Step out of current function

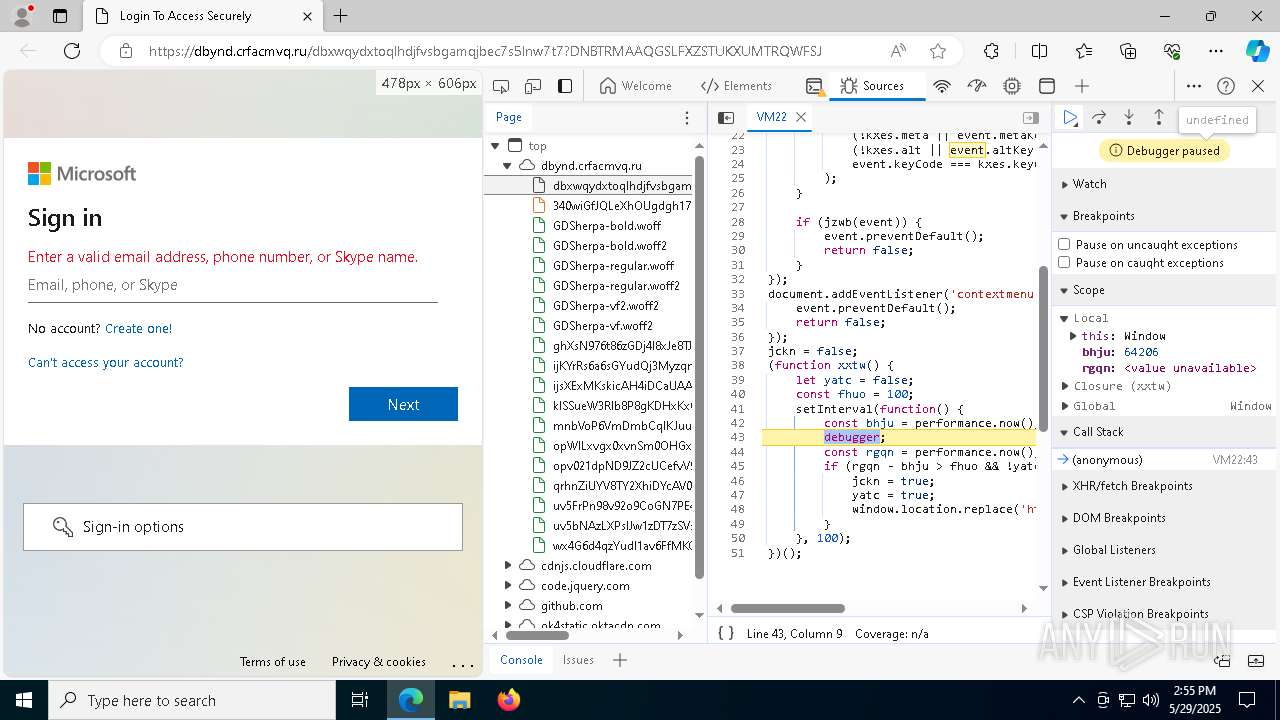pos(1159,118)
